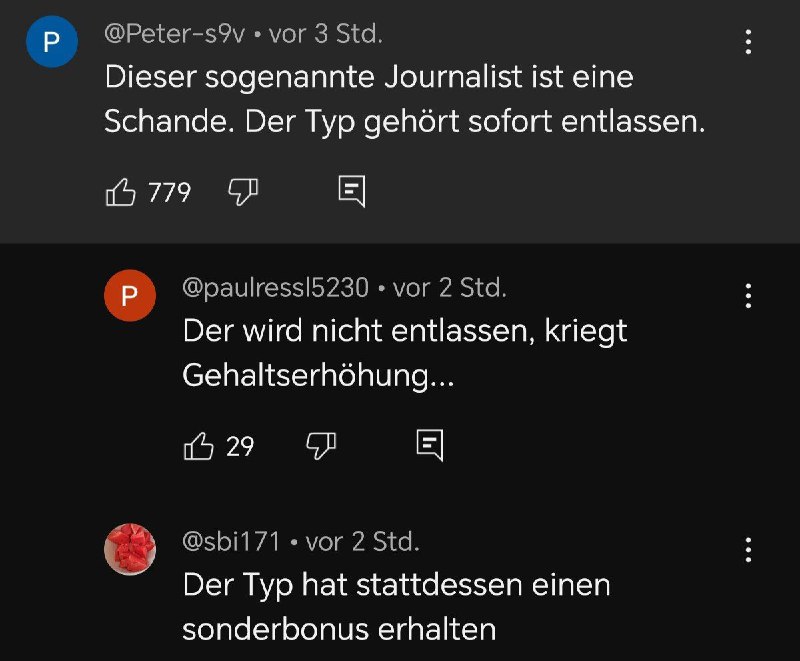Dislike the comment by @Peter-s9v
The width and height of the screenshot is (800, 661).
243,191
